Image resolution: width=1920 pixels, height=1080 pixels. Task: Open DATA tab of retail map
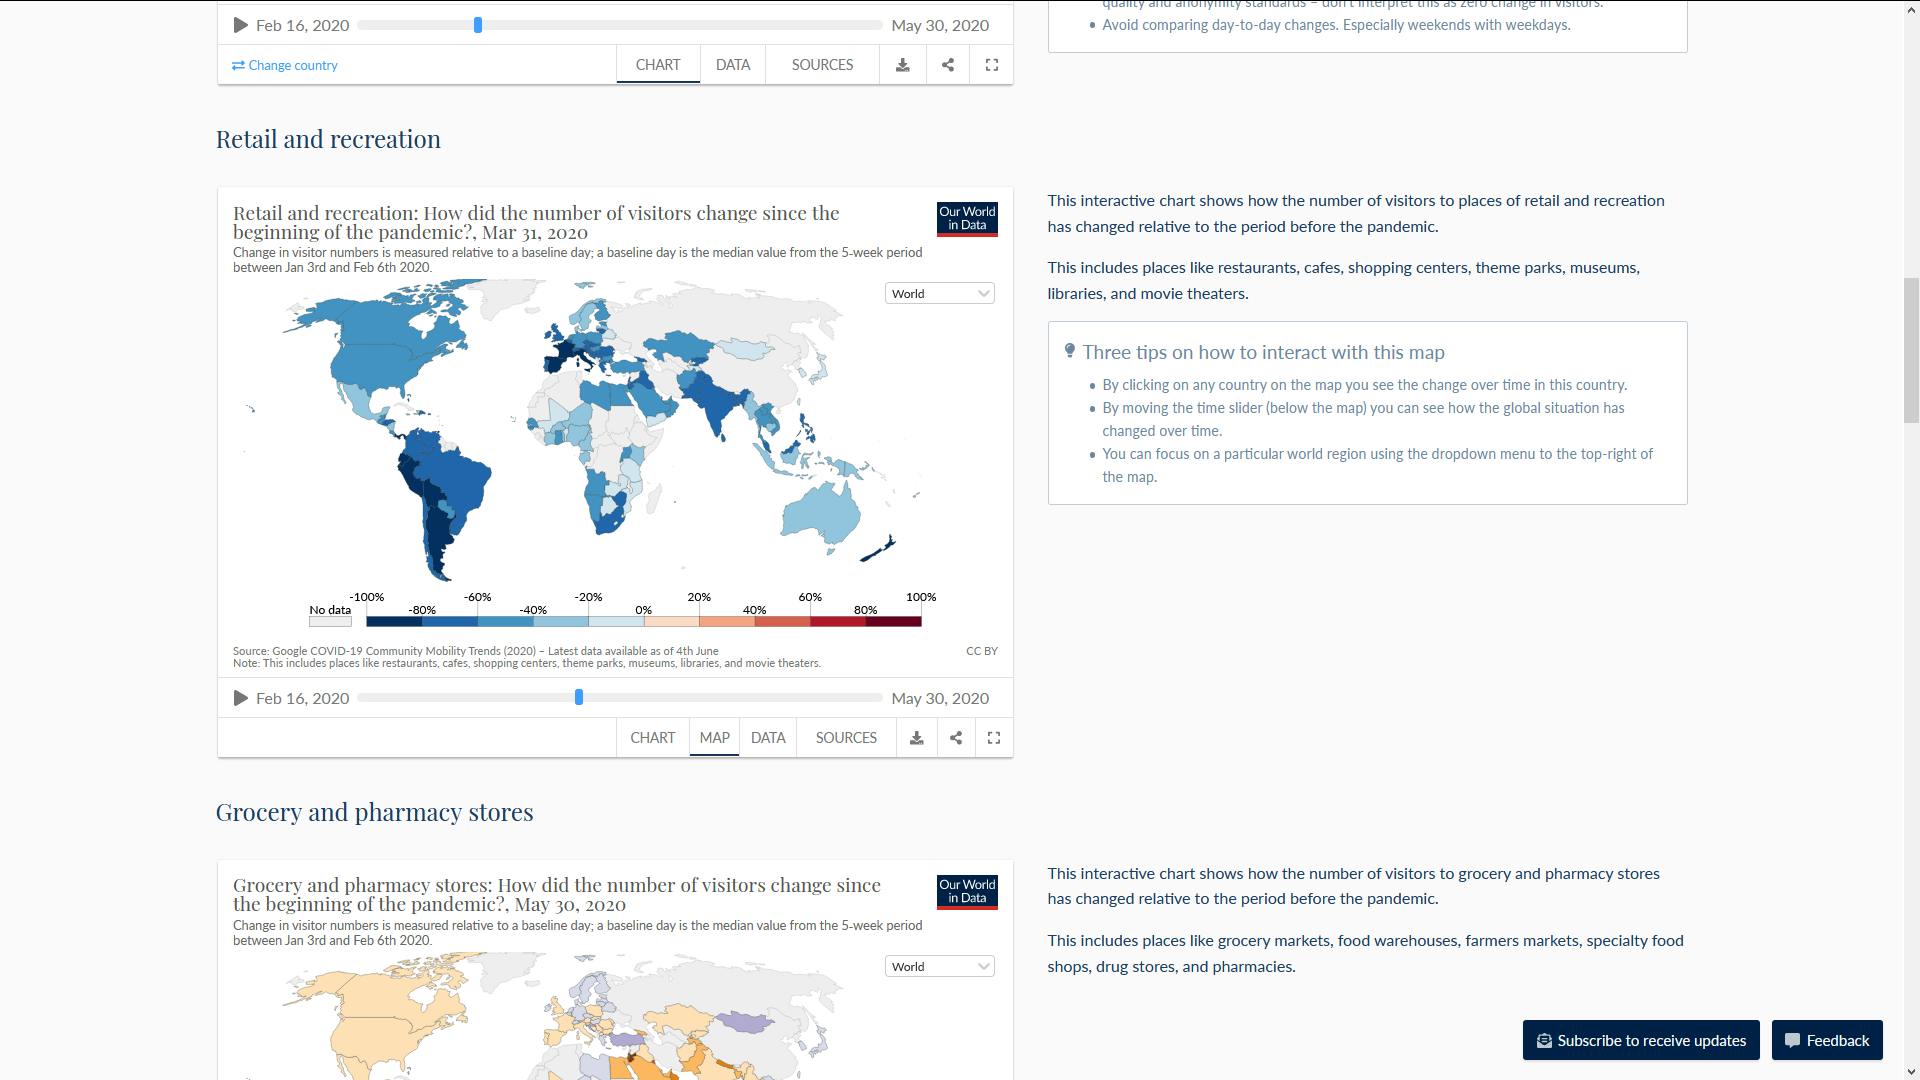(x=768, y=738)
